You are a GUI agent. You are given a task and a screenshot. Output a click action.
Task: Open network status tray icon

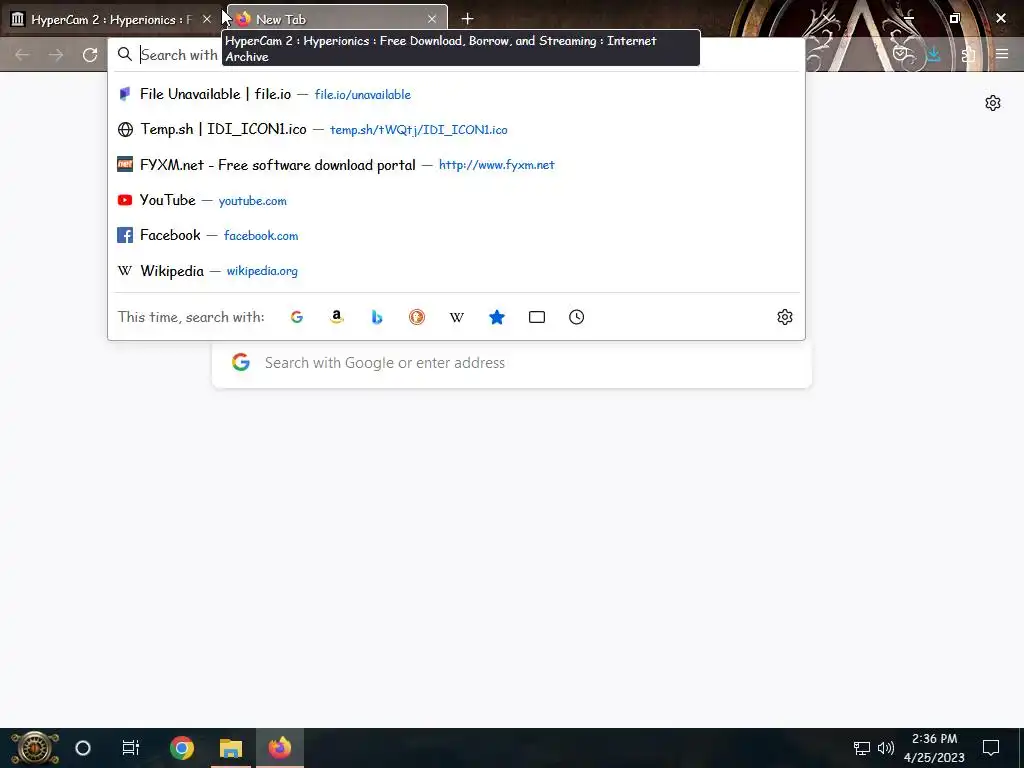pyautogui.click(x=862, y=748)
